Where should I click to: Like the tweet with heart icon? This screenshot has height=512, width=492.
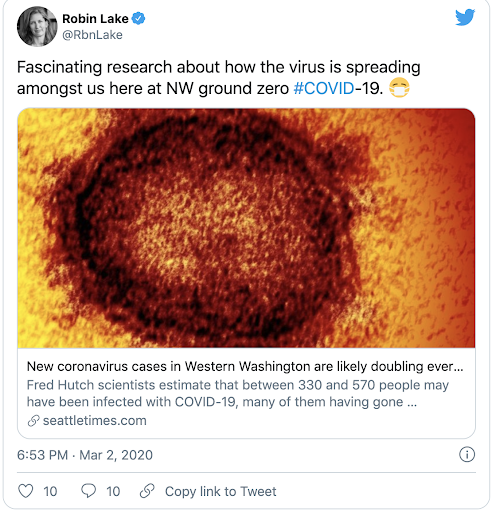(26, 491)
